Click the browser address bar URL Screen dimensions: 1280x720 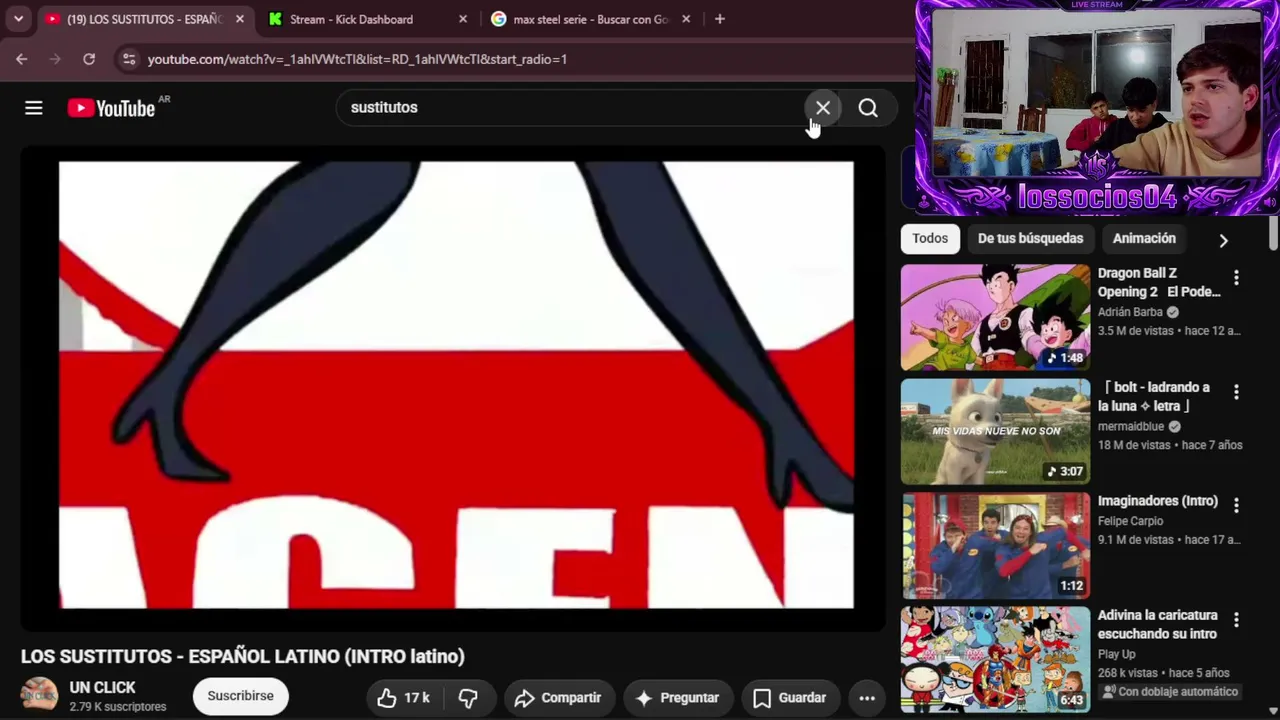357,59
